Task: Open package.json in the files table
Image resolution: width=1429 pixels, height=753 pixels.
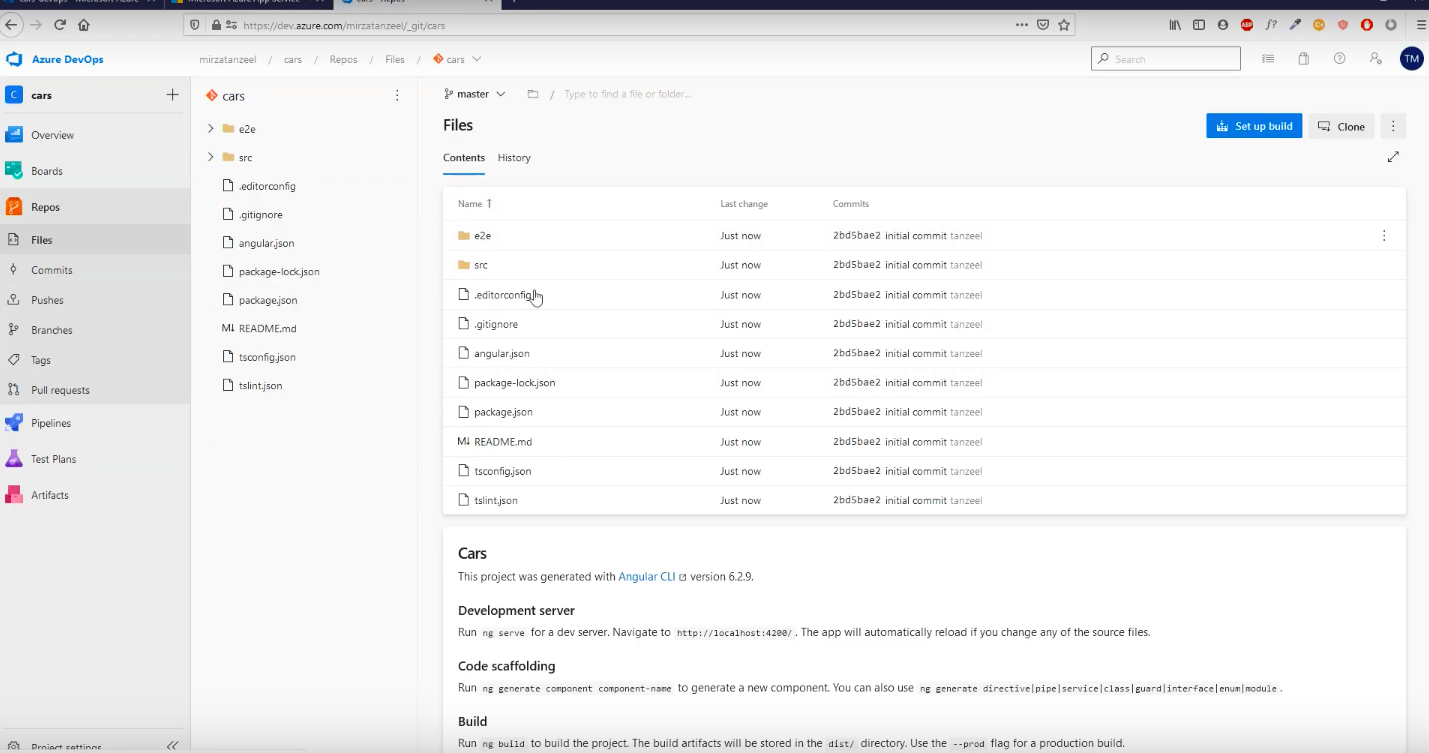Action: [x=503, y=412]
